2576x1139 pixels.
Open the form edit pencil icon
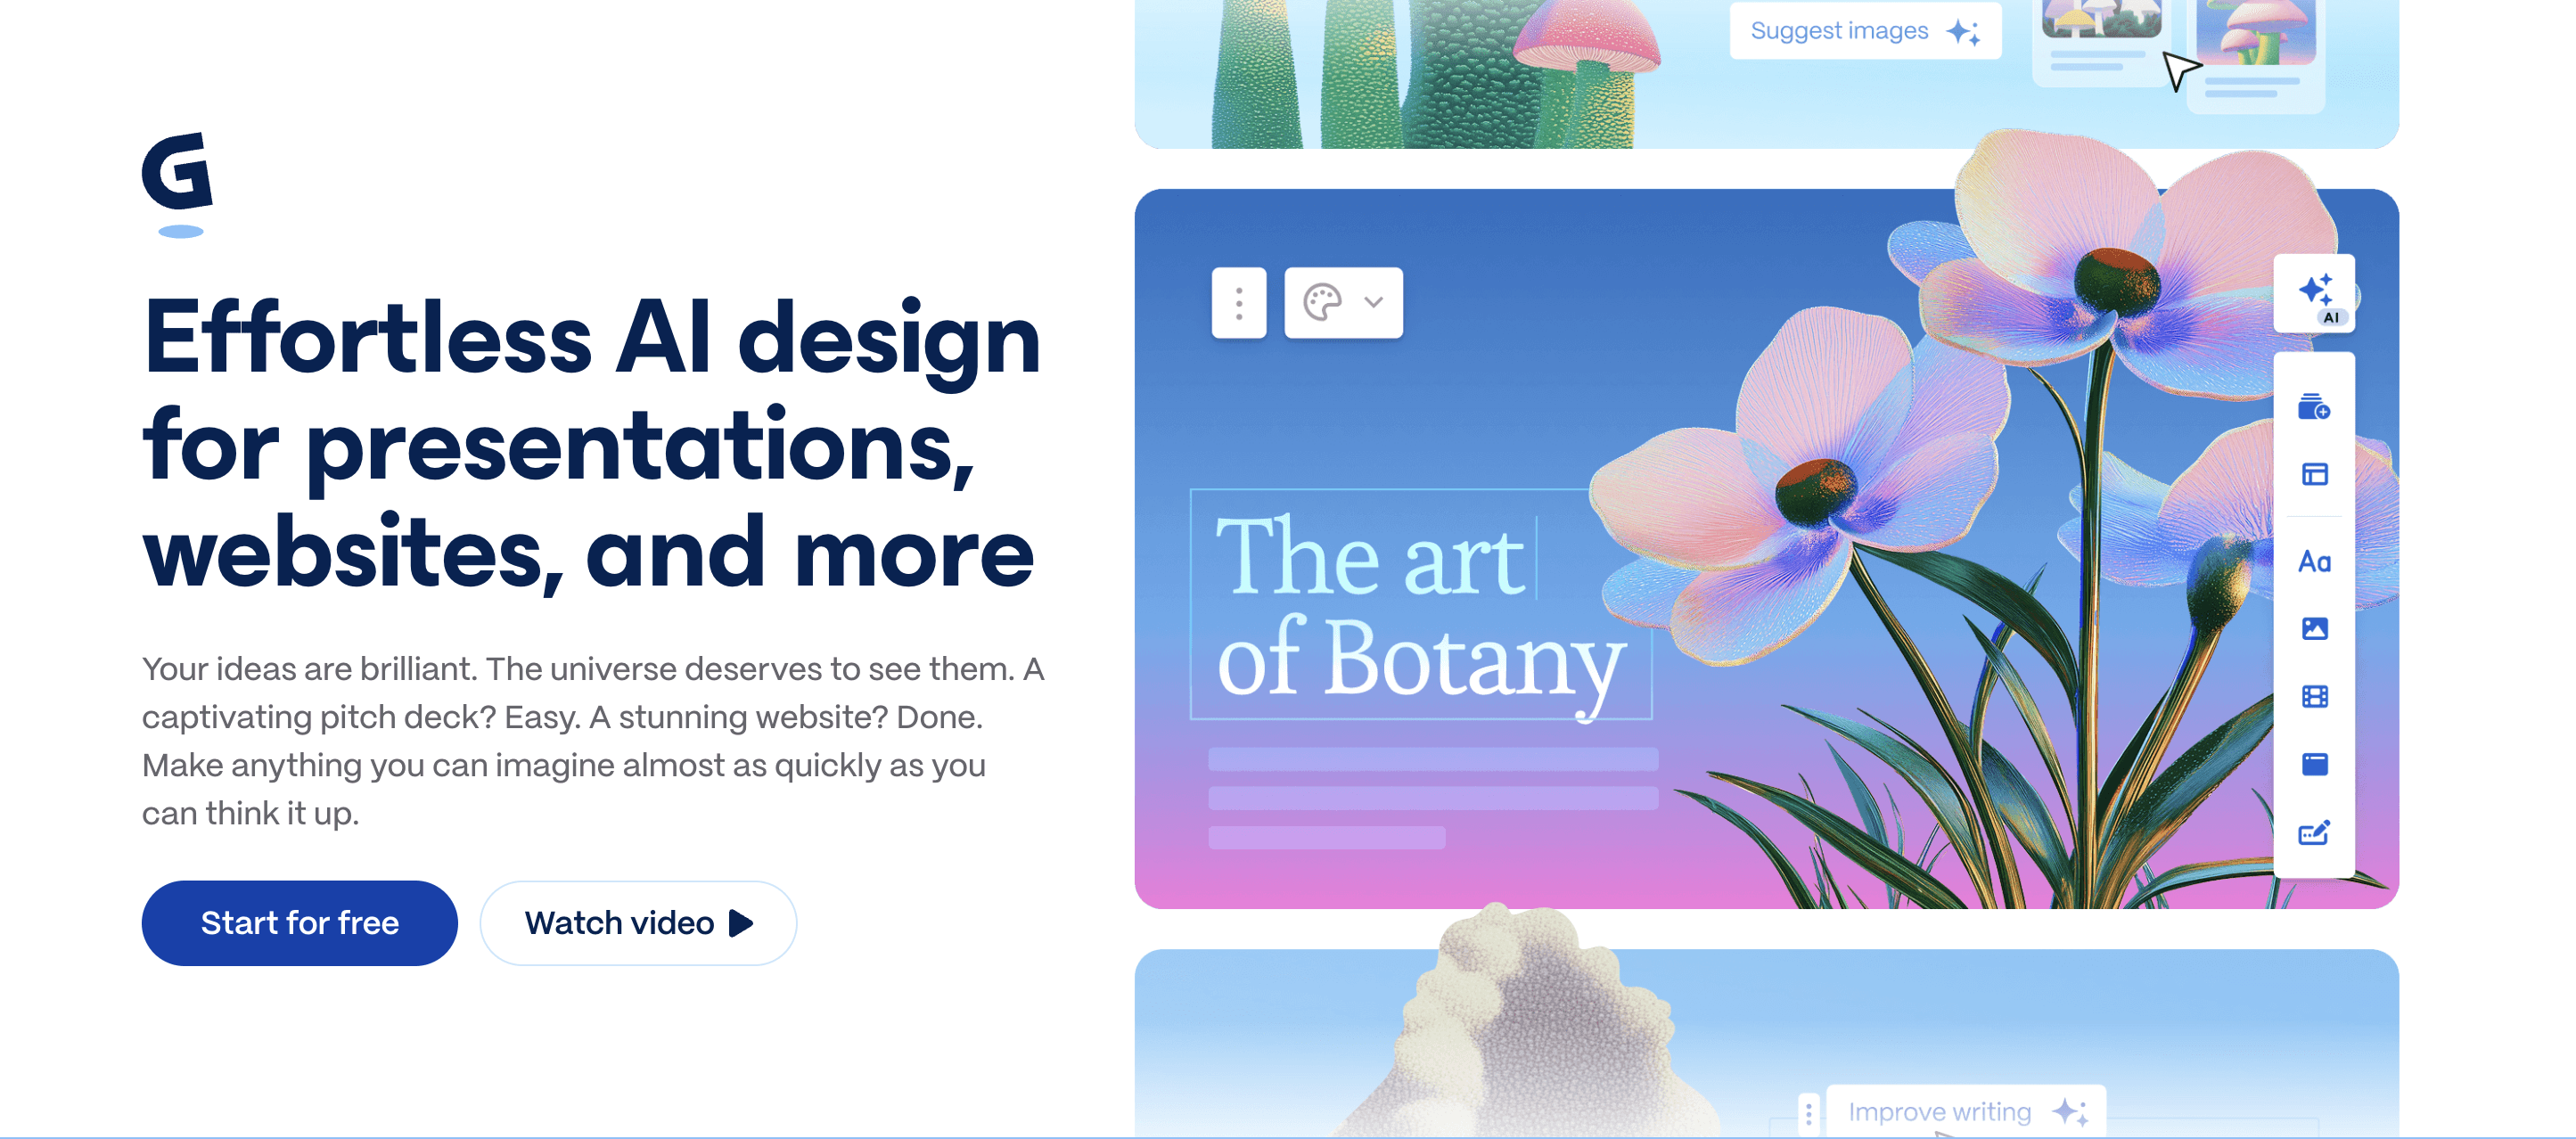2314,832
